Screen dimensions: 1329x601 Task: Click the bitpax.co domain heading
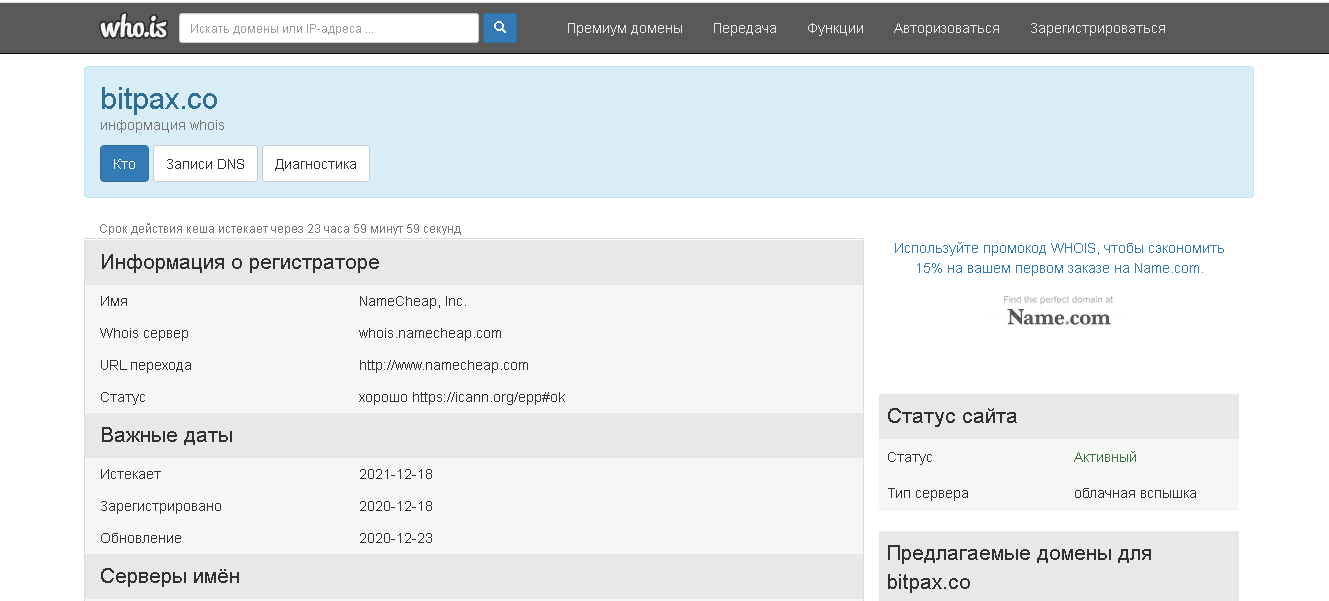click(159, 99)
